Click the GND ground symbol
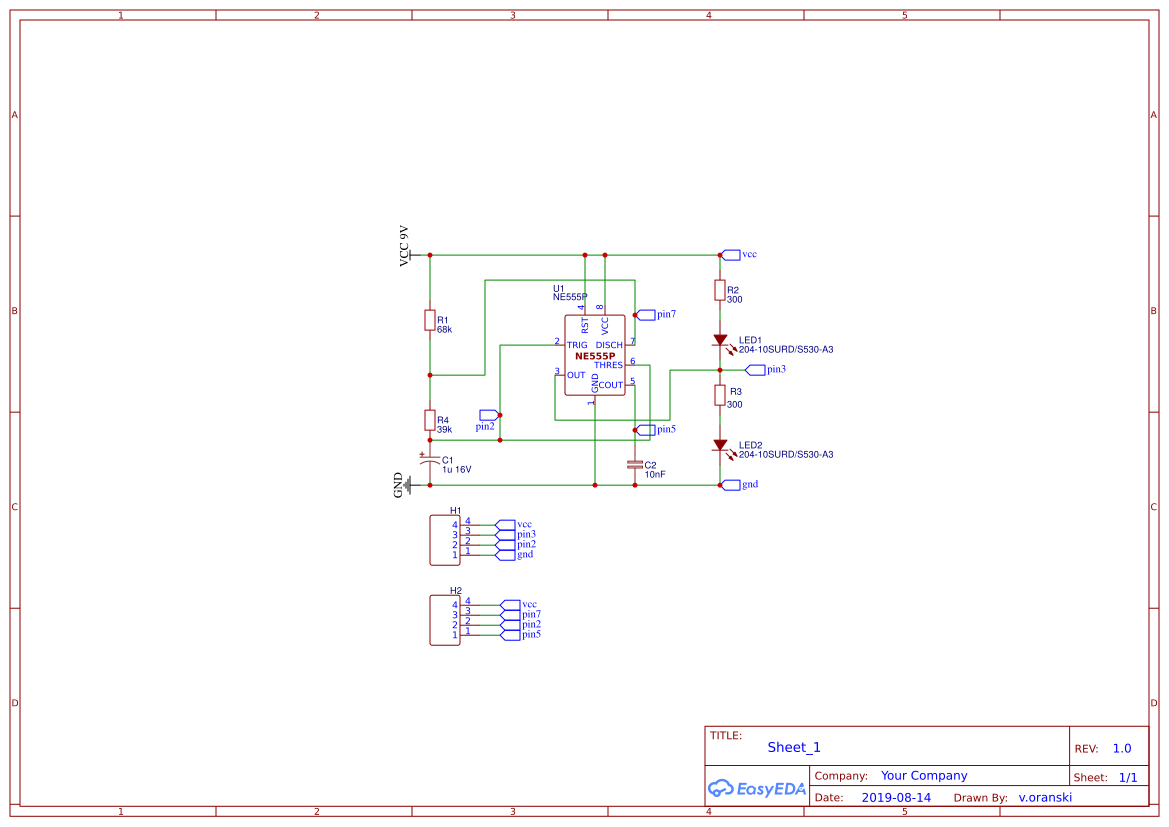The image size is (1169, 827). (x=408, y=485)
